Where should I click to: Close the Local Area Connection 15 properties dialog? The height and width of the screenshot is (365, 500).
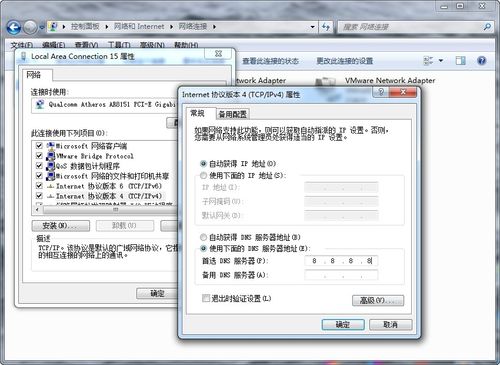click(218, 54)
